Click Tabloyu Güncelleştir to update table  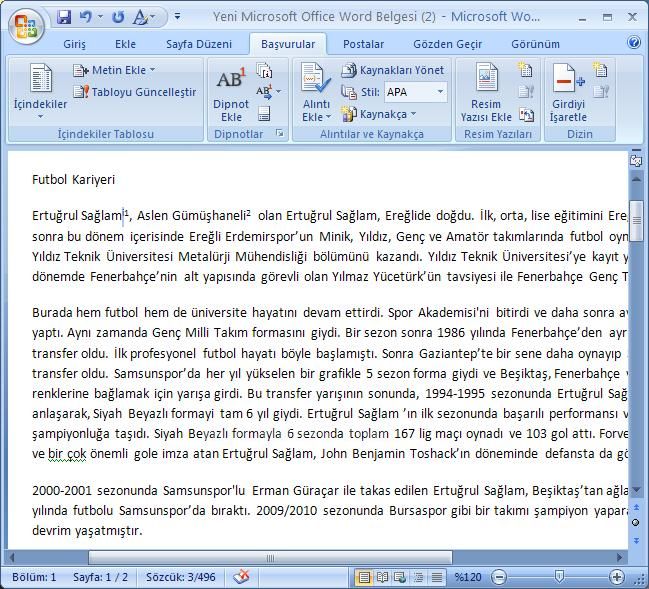click(134, 92)
